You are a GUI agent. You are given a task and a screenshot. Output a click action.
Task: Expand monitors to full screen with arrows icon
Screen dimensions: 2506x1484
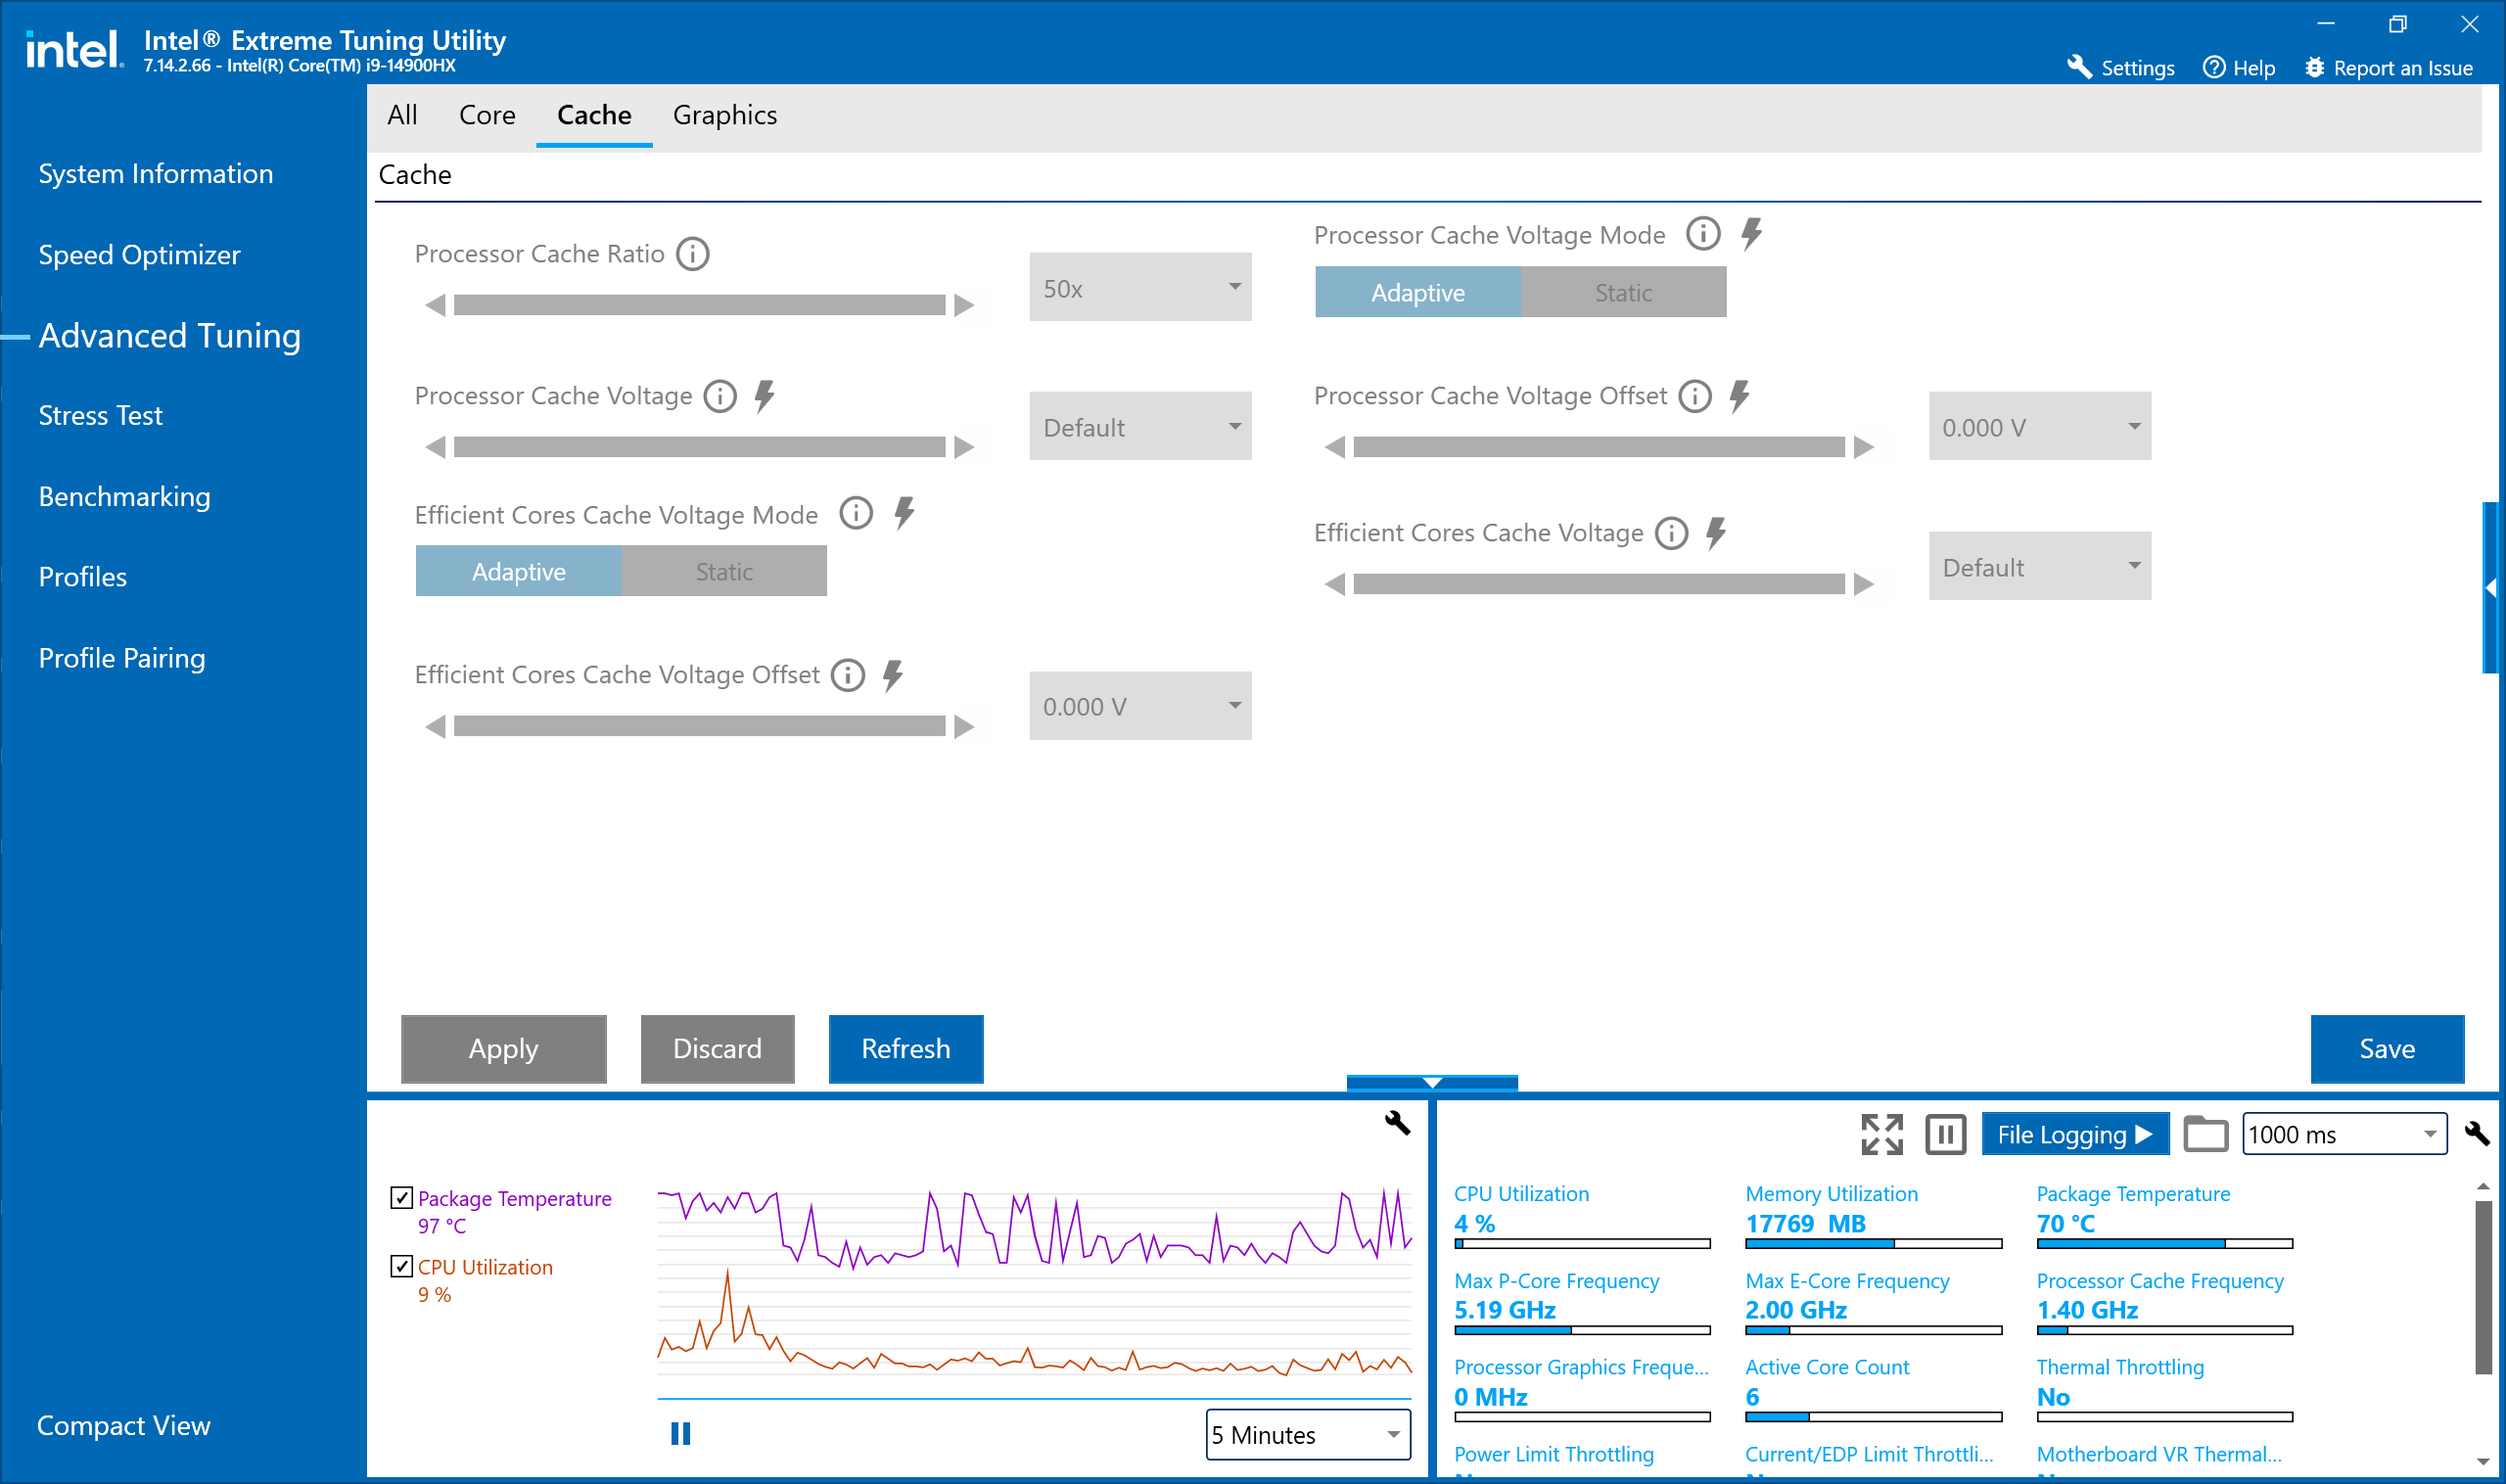click(x=1881, y=1134)
